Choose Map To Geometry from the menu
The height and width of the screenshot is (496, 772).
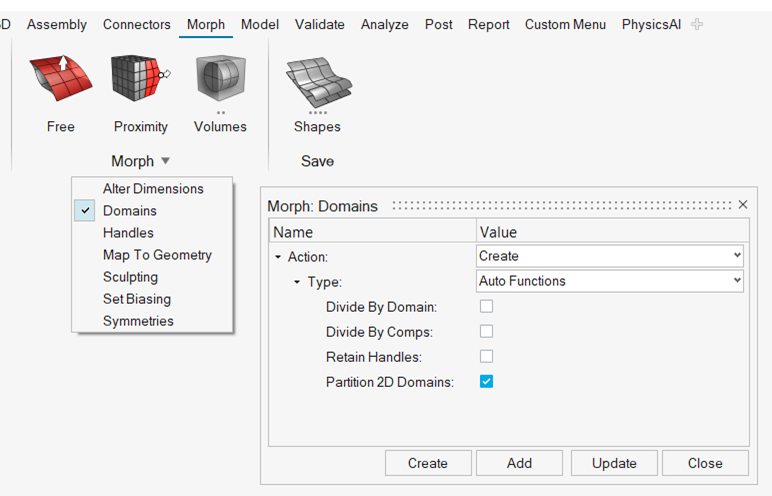tap(157, 255)
